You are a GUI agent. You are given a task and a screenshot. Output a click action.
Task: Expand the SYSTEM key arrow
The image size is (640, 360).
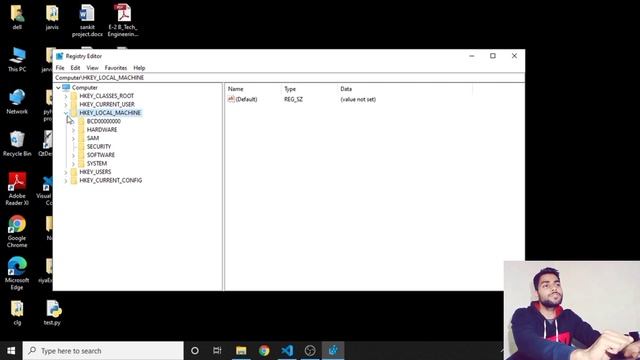[73, 164]
